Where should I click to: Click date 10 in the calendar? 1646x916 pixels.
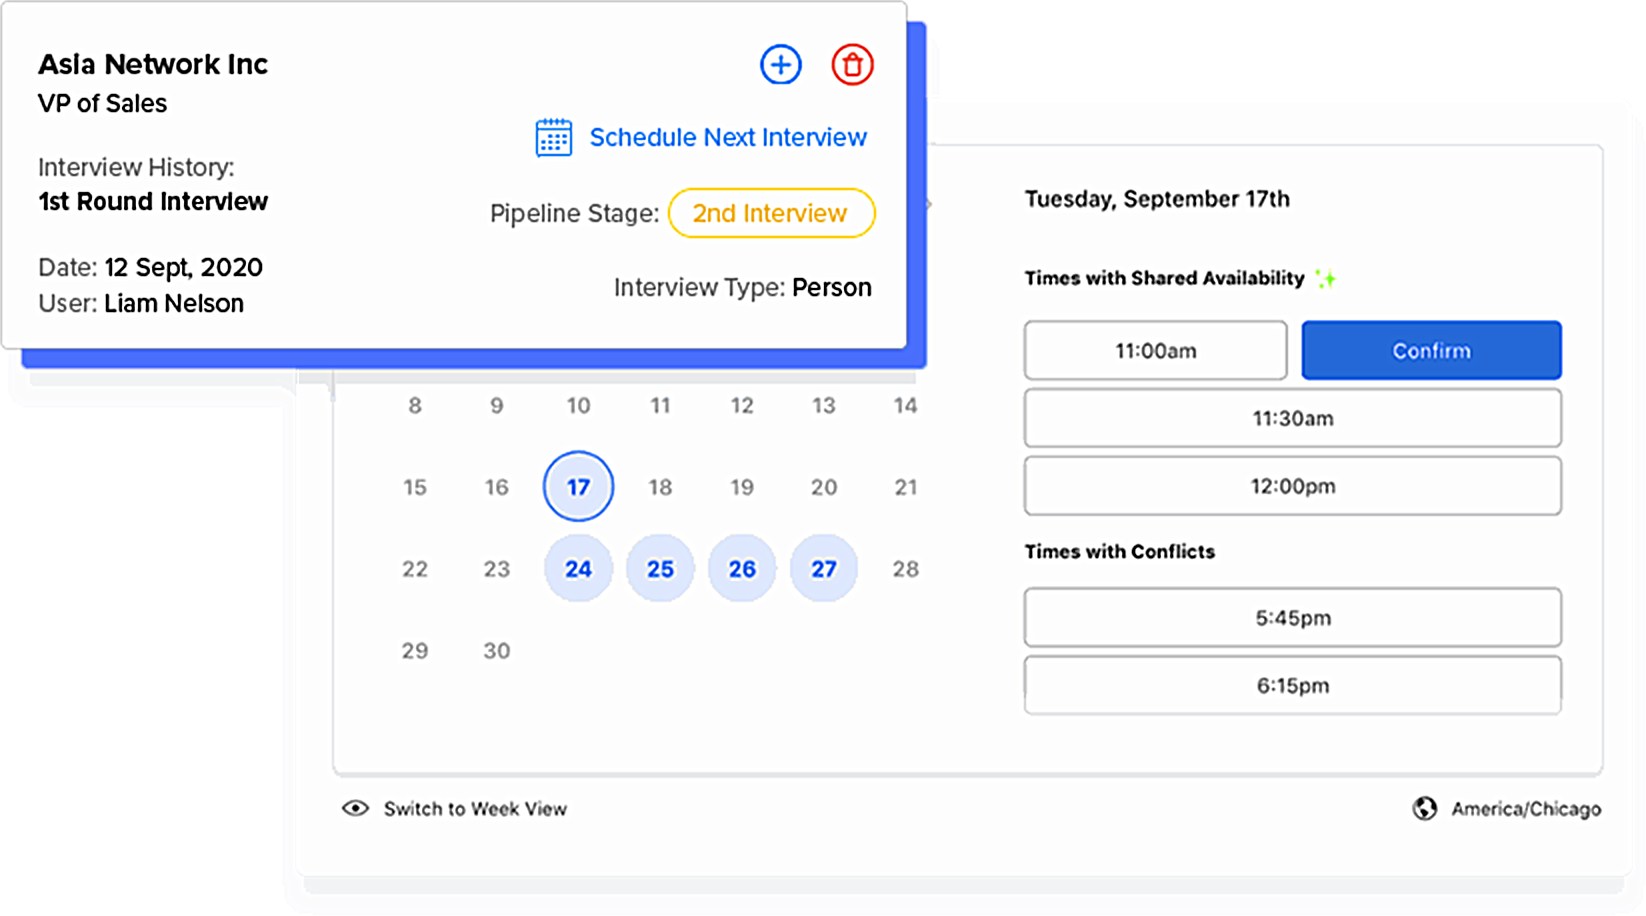578,405
